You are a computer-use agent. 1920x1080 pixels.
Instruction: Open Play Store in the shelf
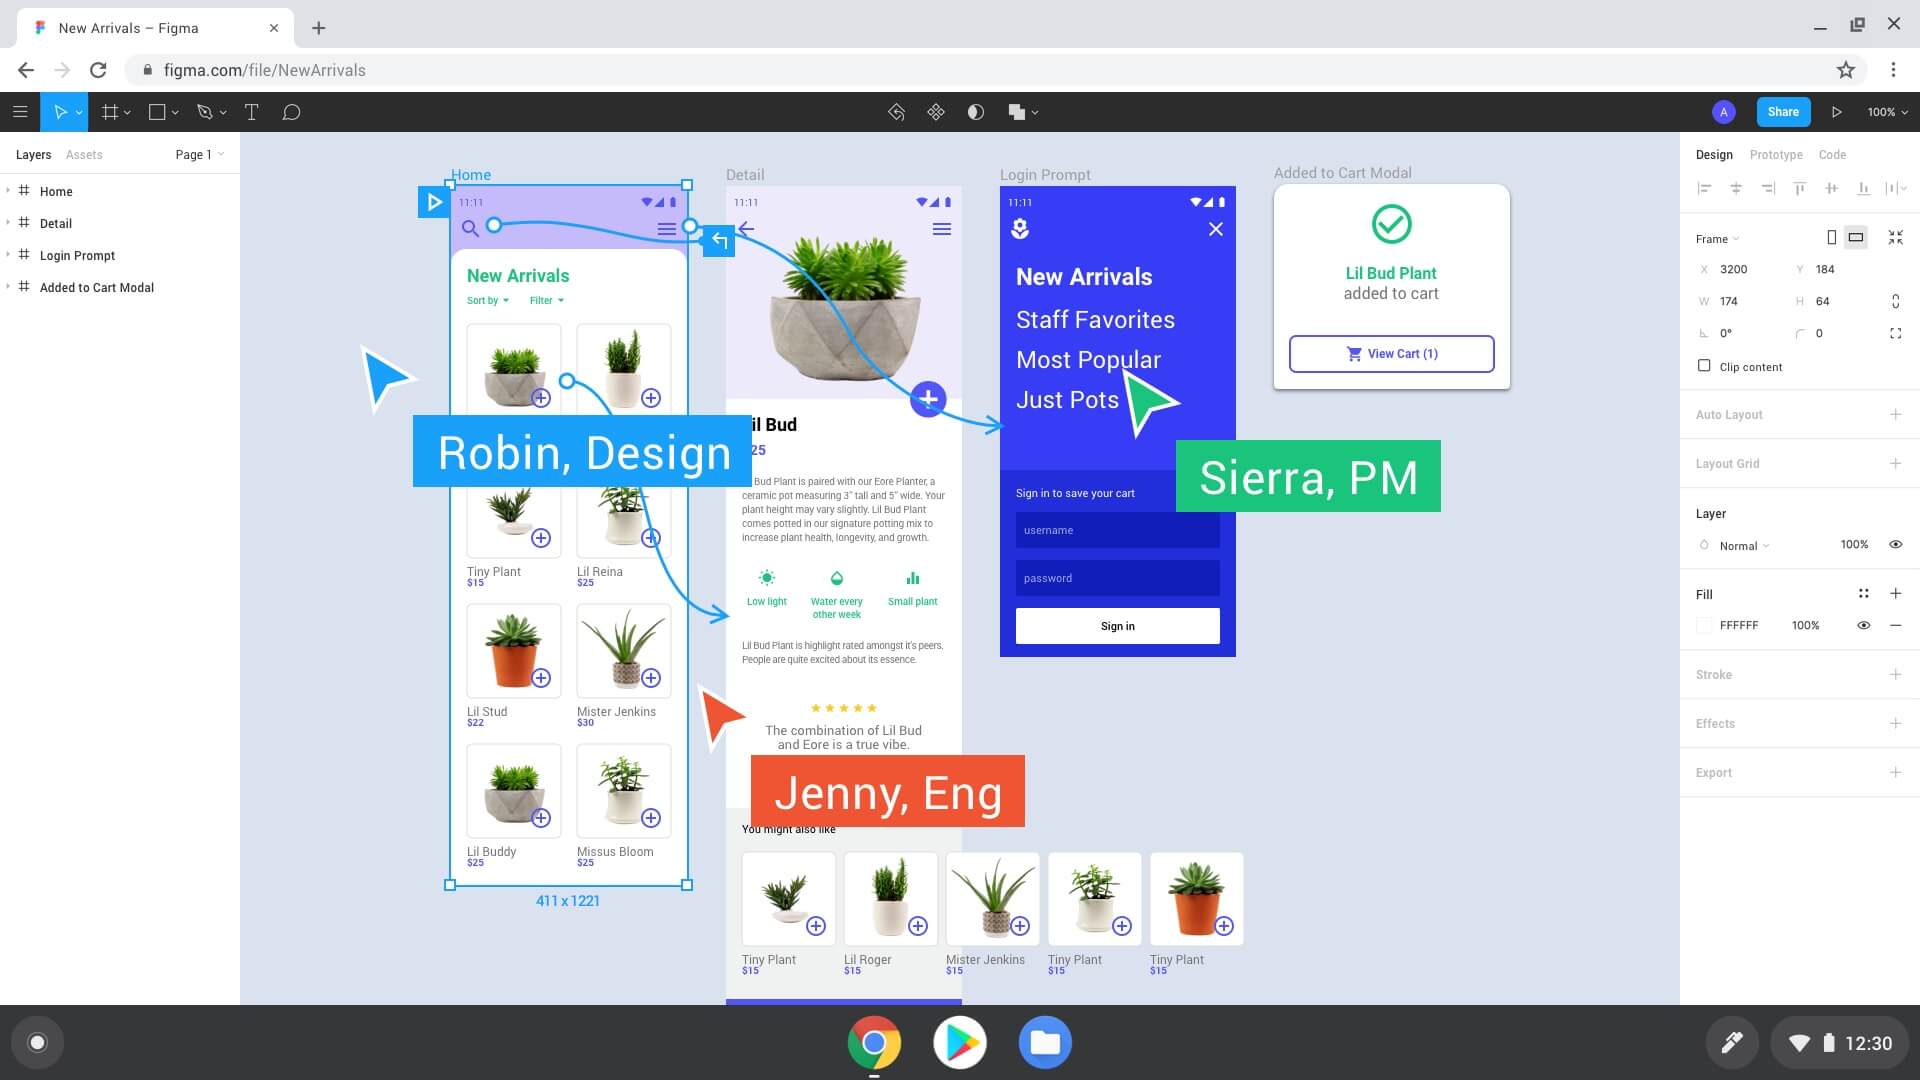click(960, 1043)
